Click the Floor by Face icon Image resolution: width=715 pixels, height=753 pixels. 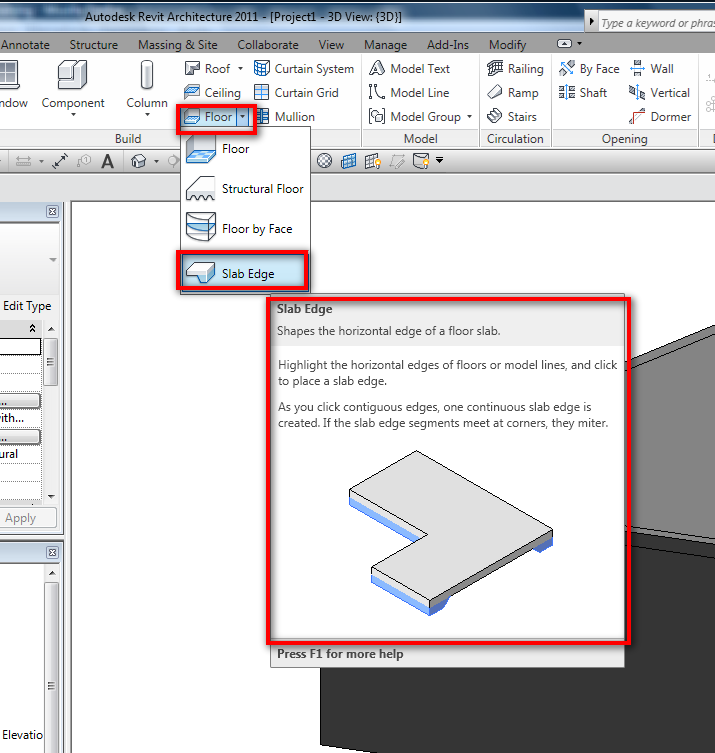(201, 228)
